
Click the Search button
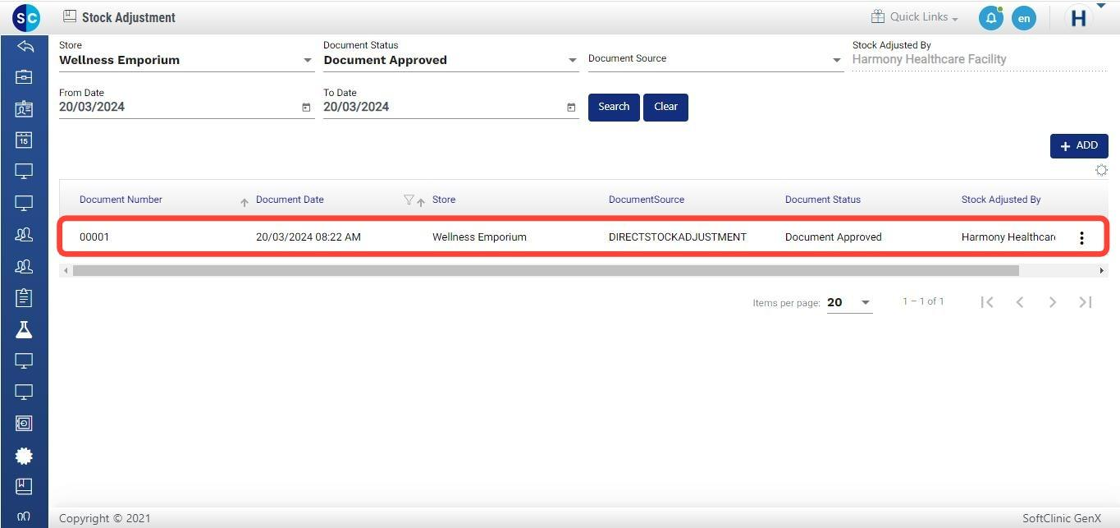613,107
